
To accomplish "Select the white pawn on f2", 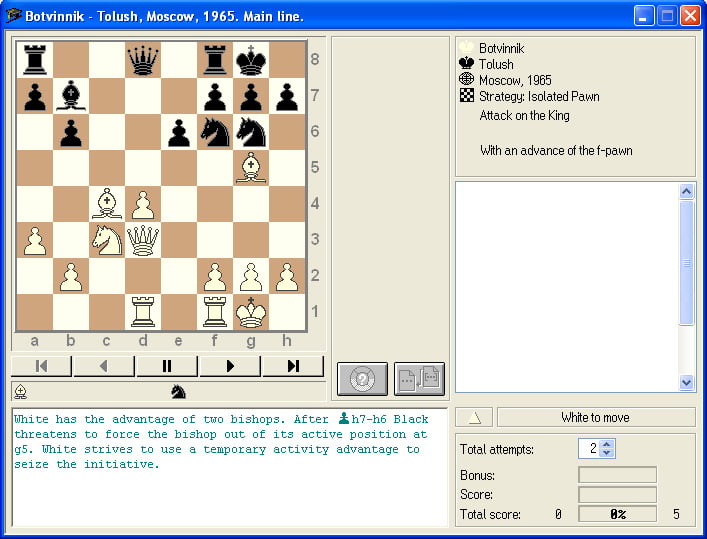I will click(x=215, y=276).
